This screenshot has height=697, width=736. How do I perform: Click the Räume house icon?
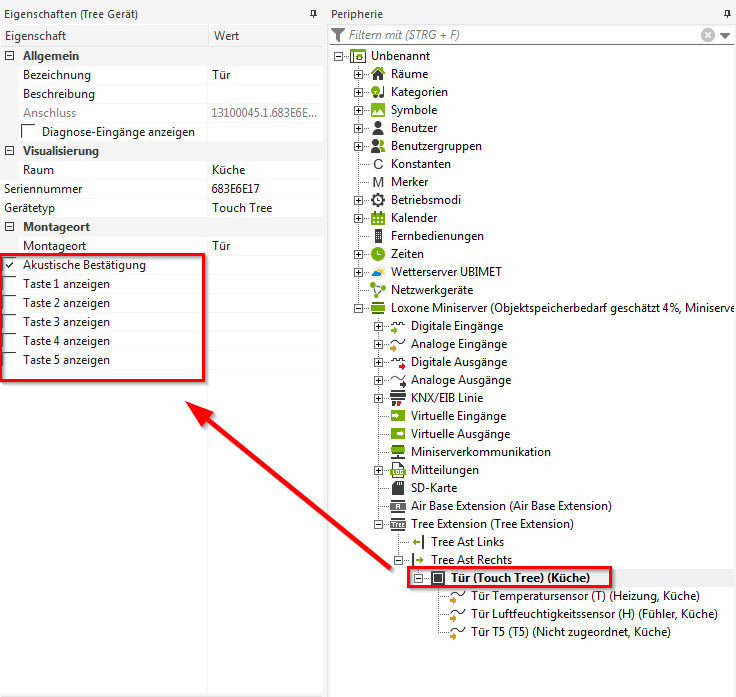(378, 74)
